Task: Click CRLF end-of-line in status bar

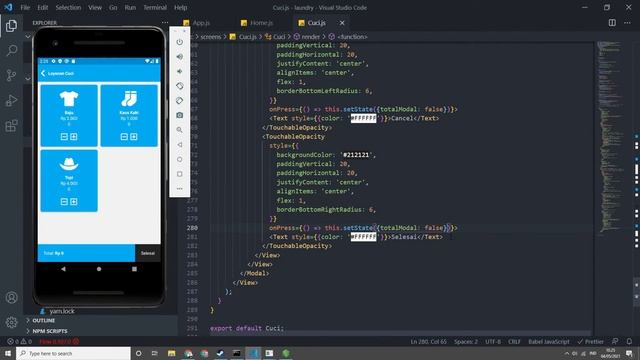Action: [514, 342]
